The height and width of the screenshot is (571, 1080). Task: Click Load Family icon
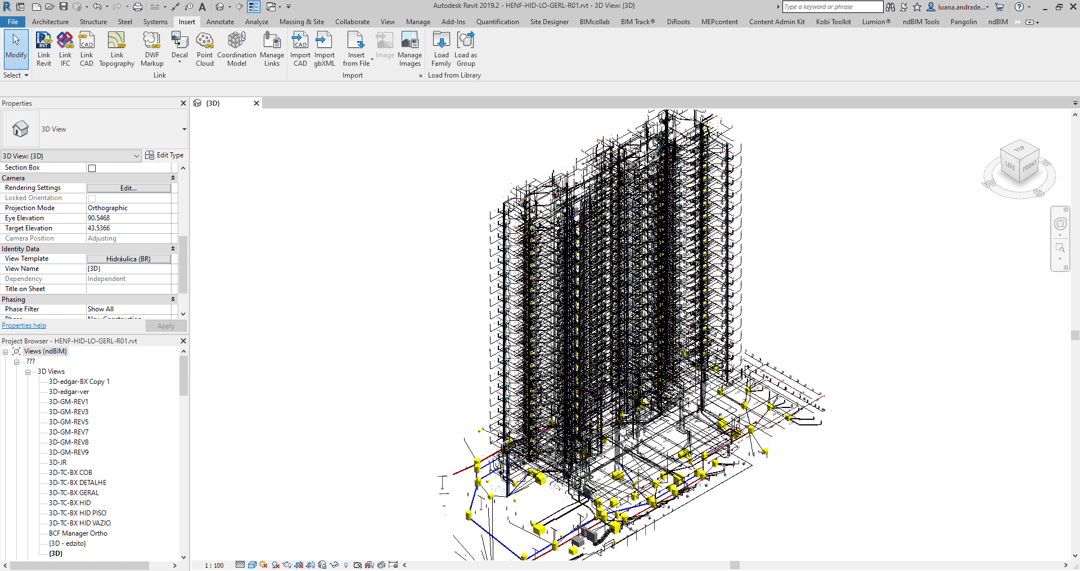pos(441,49)
